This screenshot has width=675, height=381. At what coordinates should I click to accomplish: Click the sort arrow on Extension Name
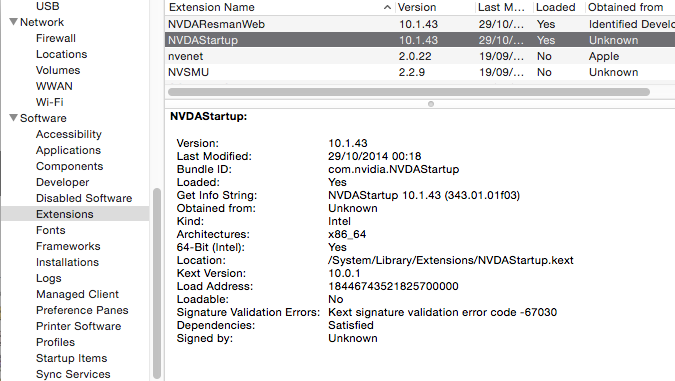(x=387, y=7)
